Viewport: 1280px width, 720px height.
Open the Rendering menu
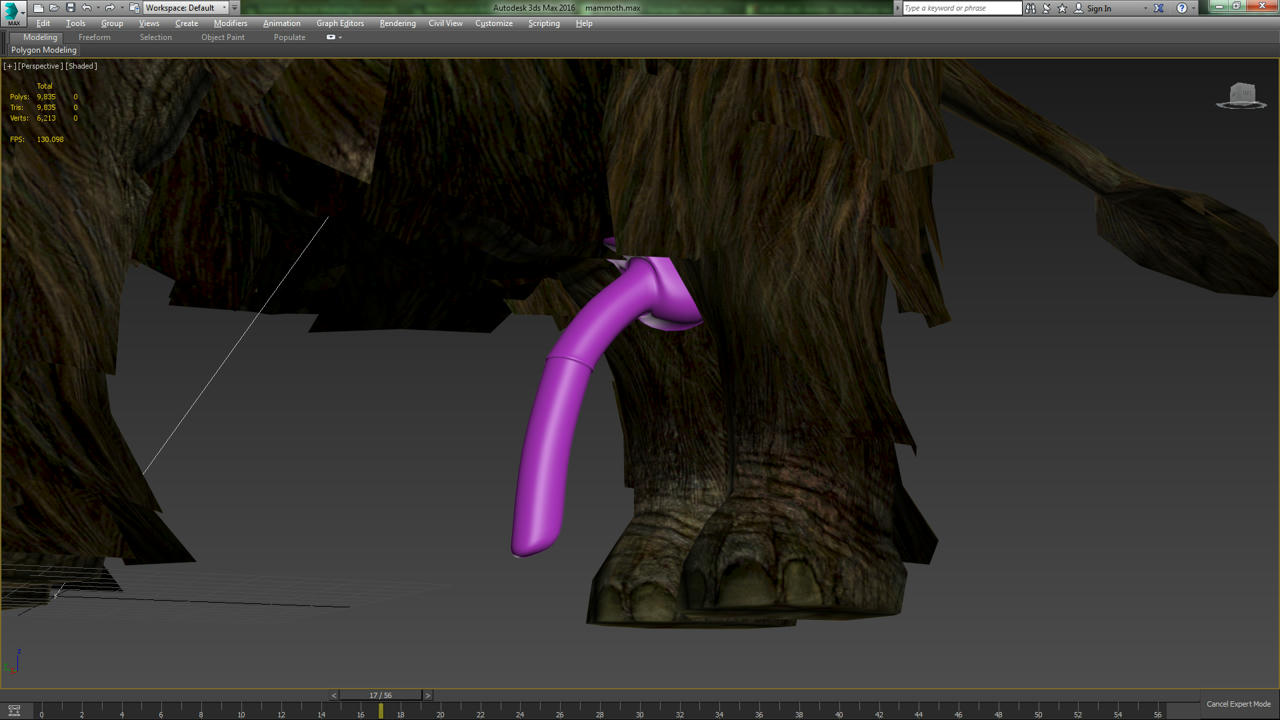point(398,23)
